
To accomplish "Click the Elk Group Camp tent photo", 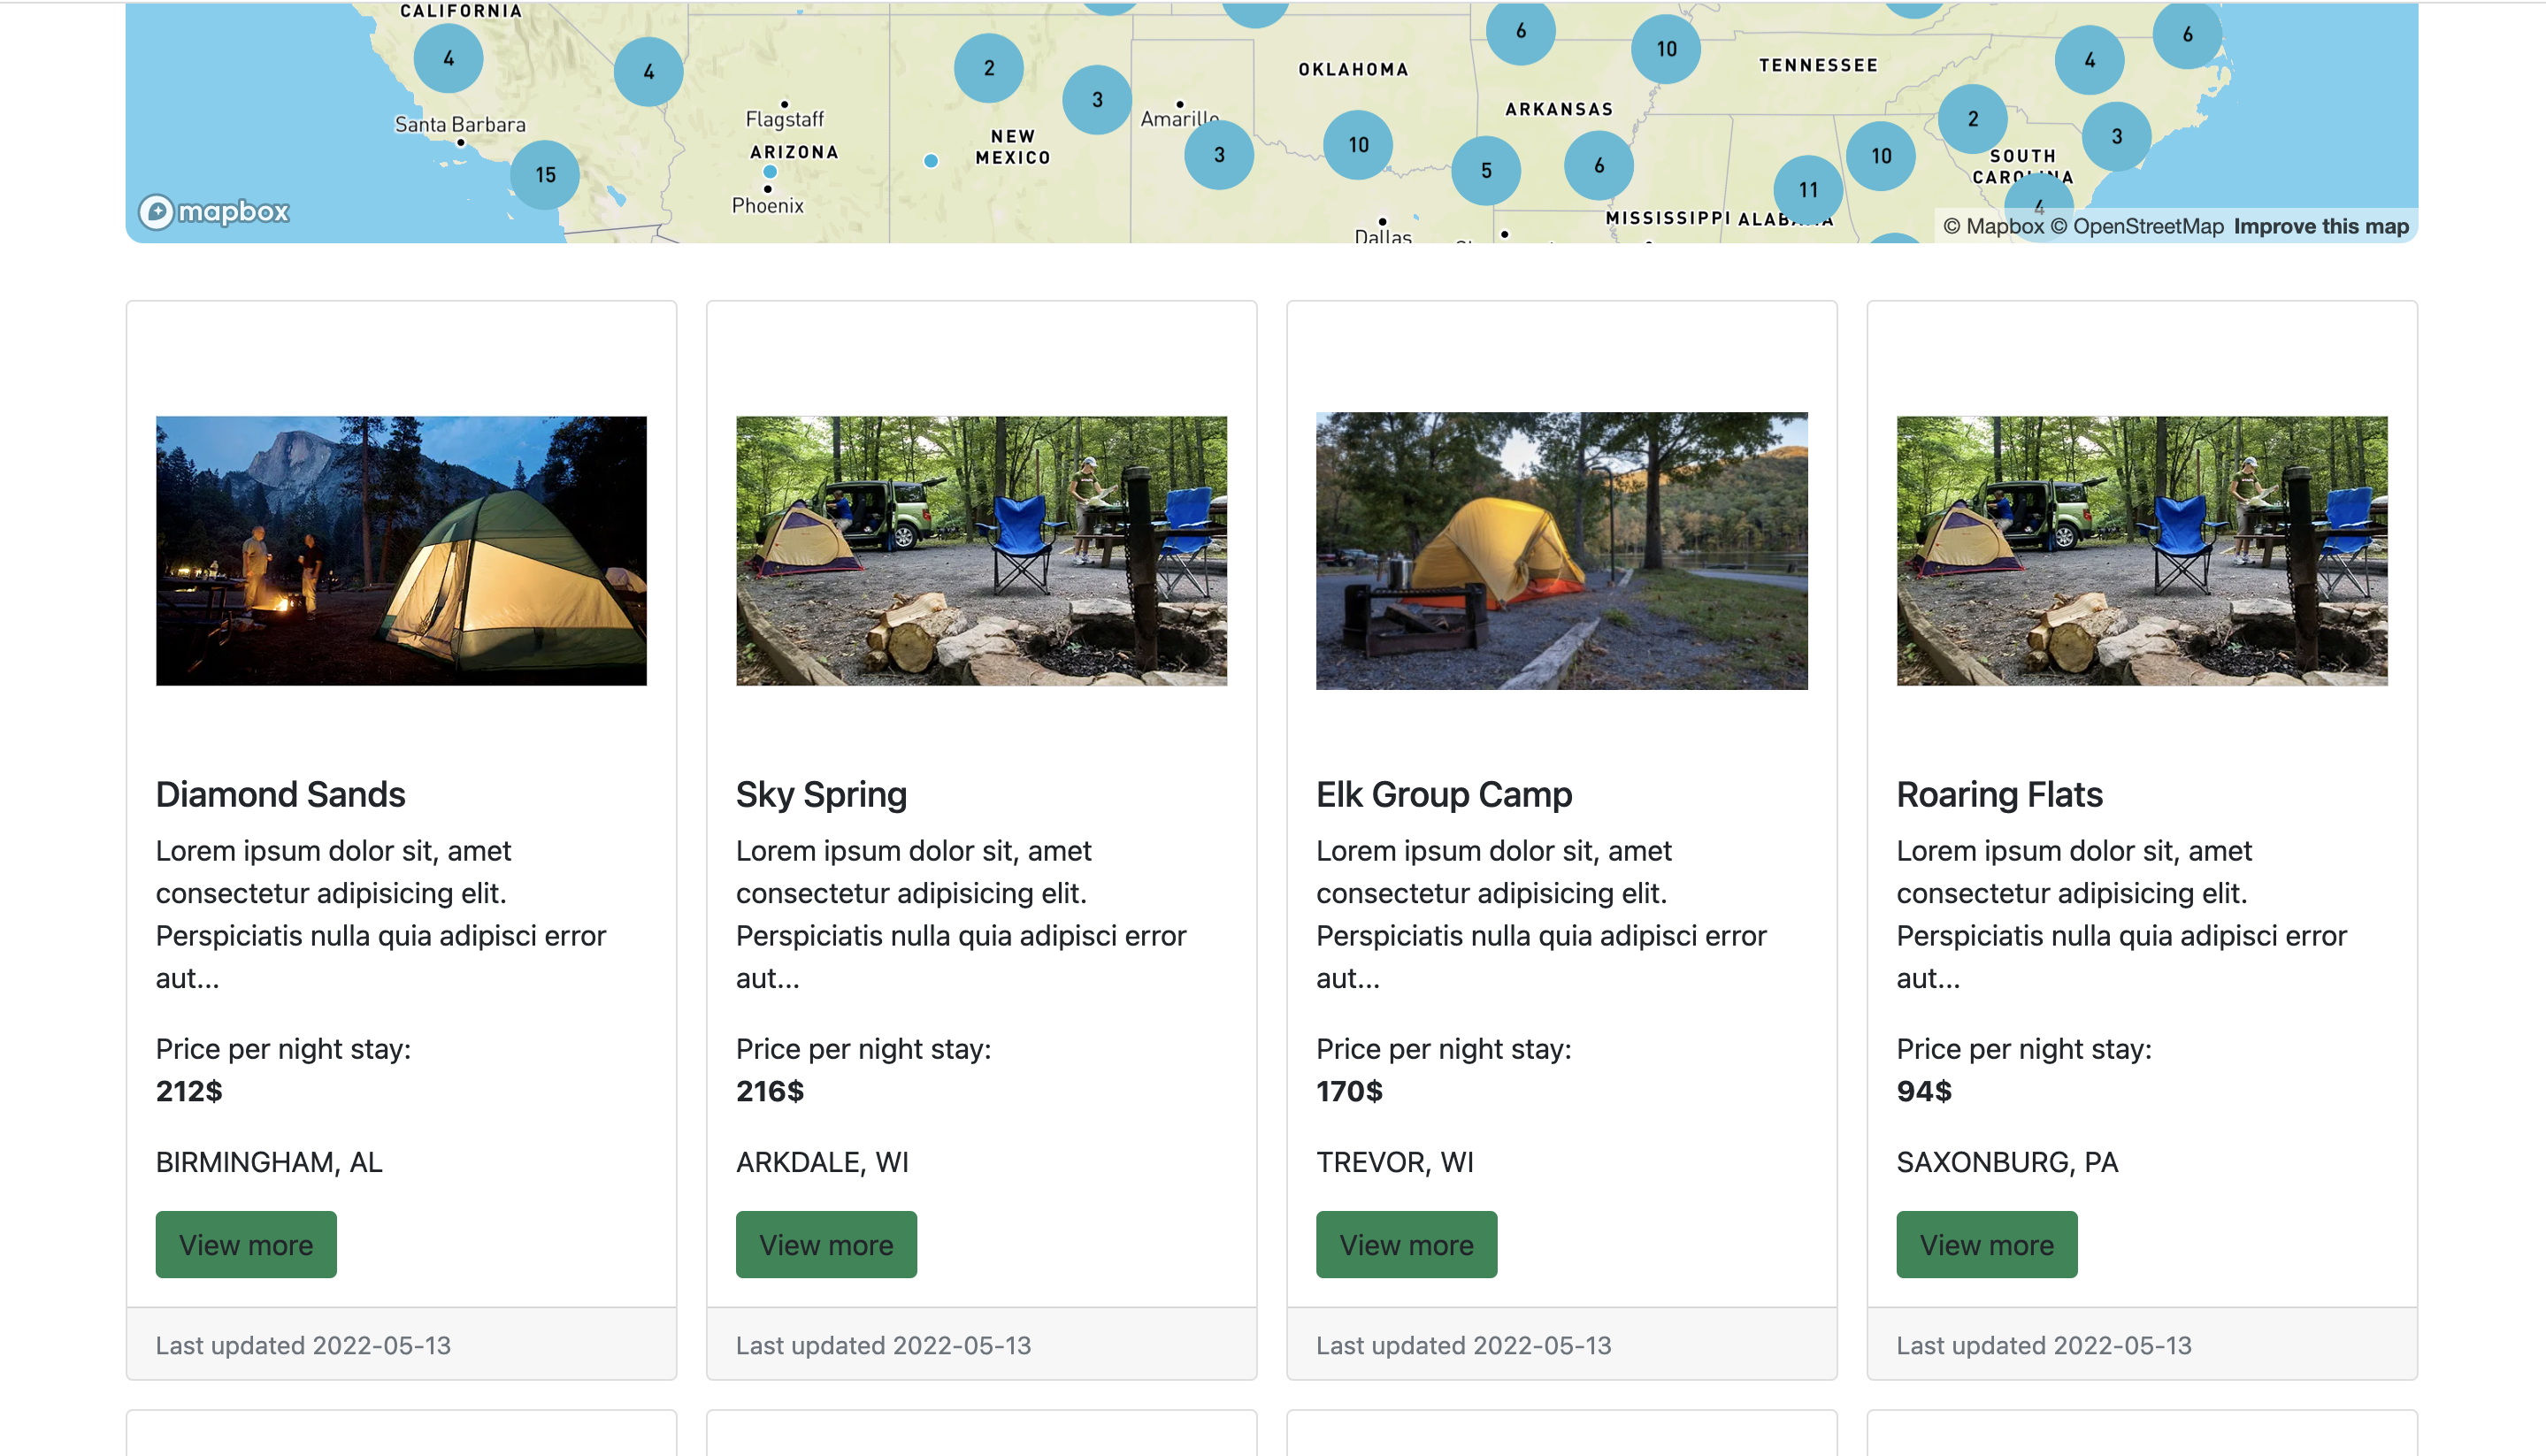I will coord(1561,551).
